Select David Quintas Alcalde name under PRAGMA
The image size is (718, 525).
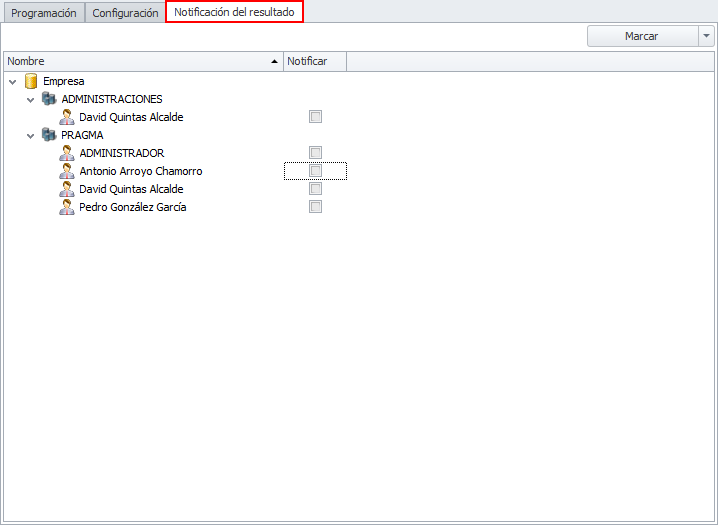point(131,189)
